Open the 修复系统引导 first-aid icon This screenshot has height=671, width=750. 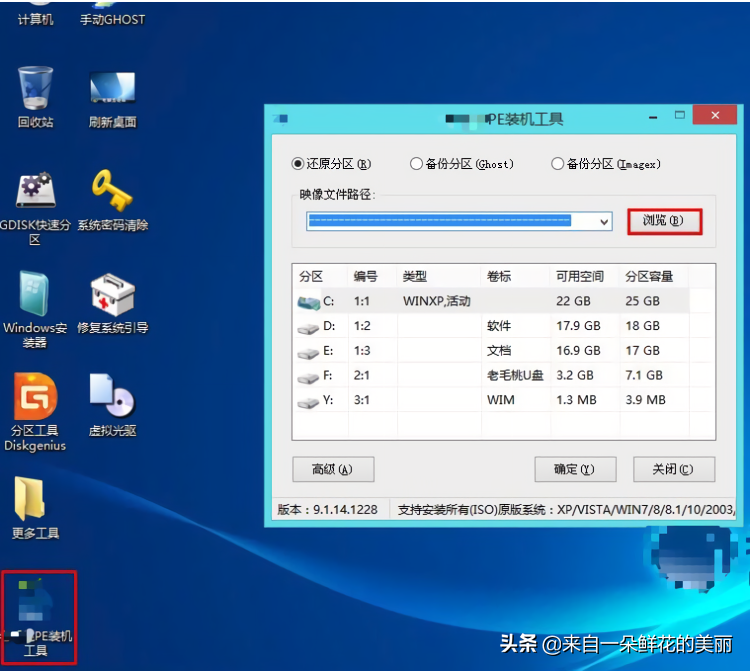point(112,303)
